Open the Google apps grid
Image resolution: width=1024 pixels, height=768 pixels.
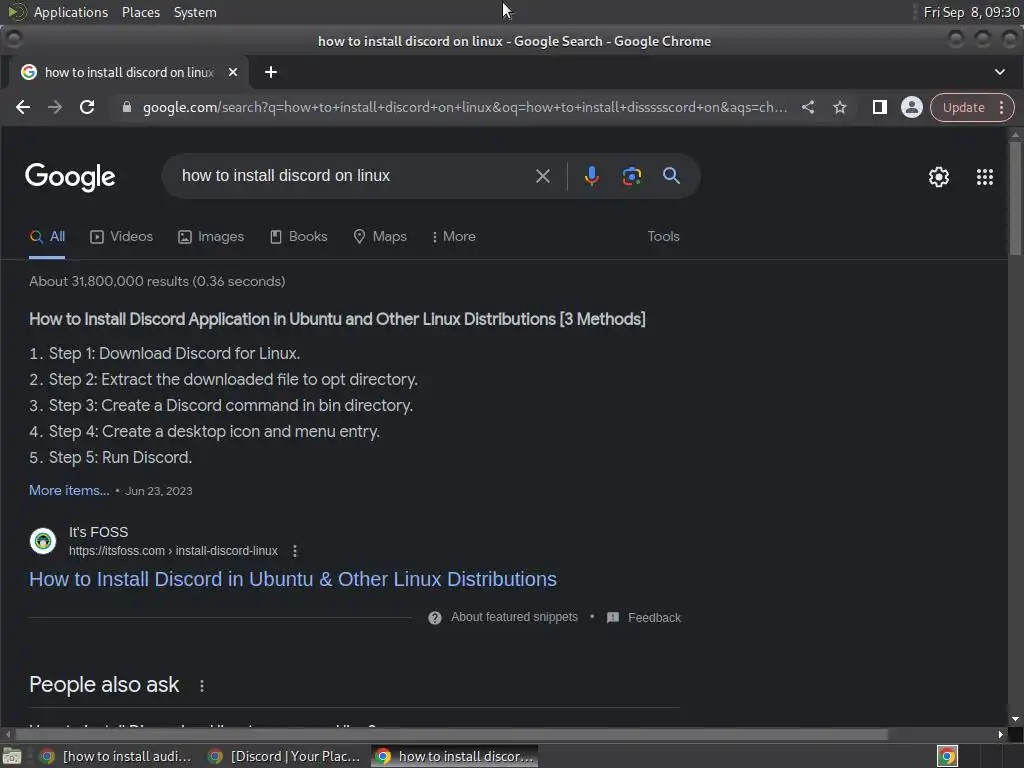(x=985, y=177)
